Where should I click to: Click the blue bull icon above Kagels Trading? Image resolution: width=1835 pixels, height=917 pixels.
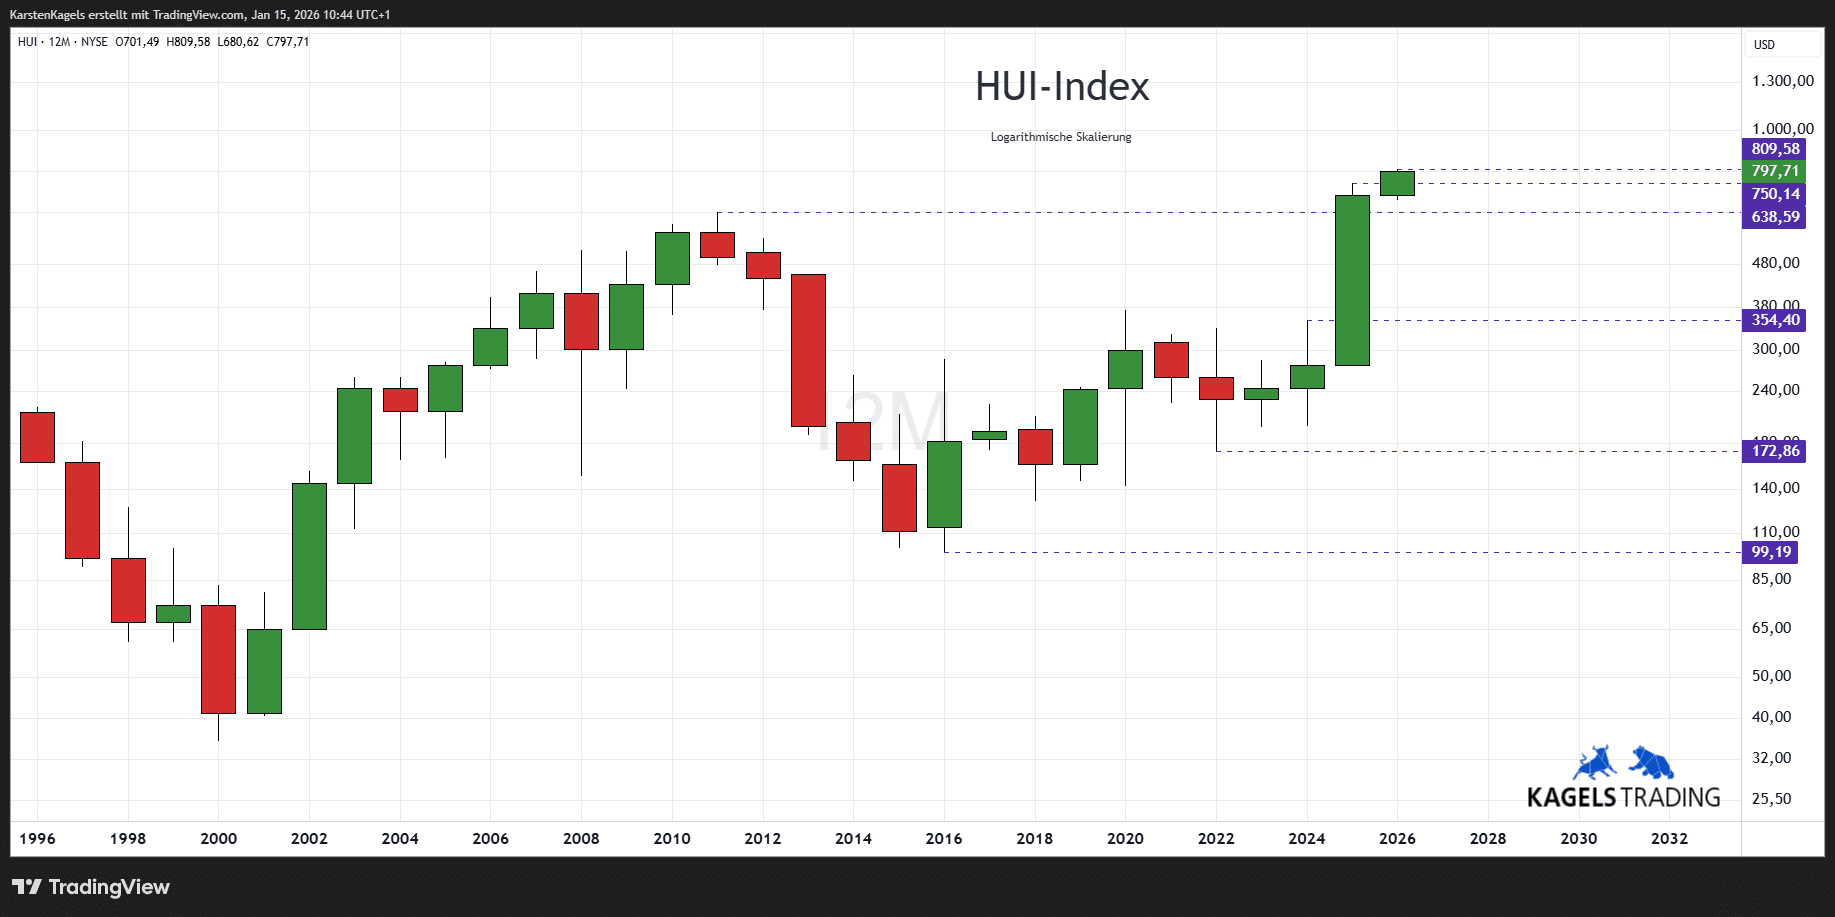(x=1595, y=763)
